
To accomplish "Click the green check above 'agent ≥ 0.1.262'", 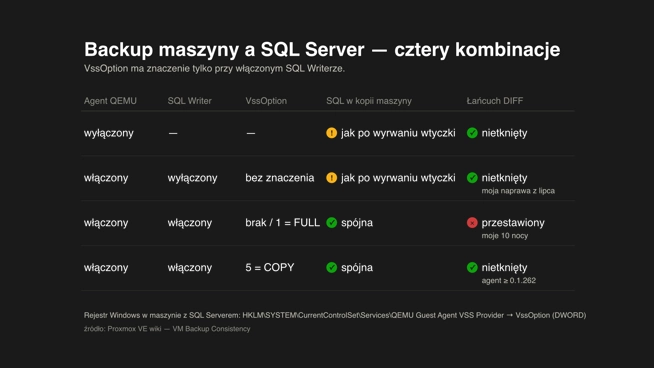I will click(472, 267).
